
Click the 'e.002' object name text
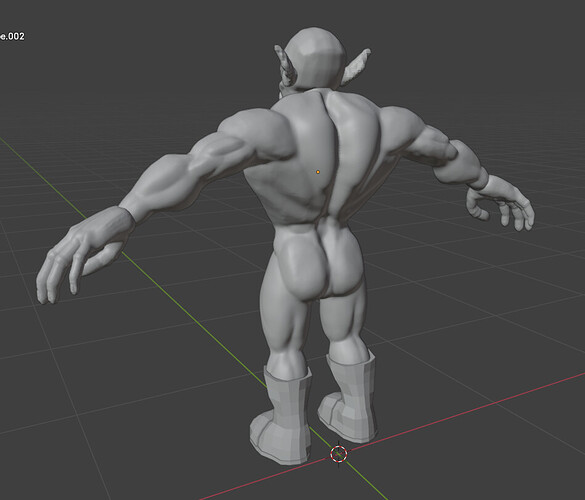coord(12,36)
